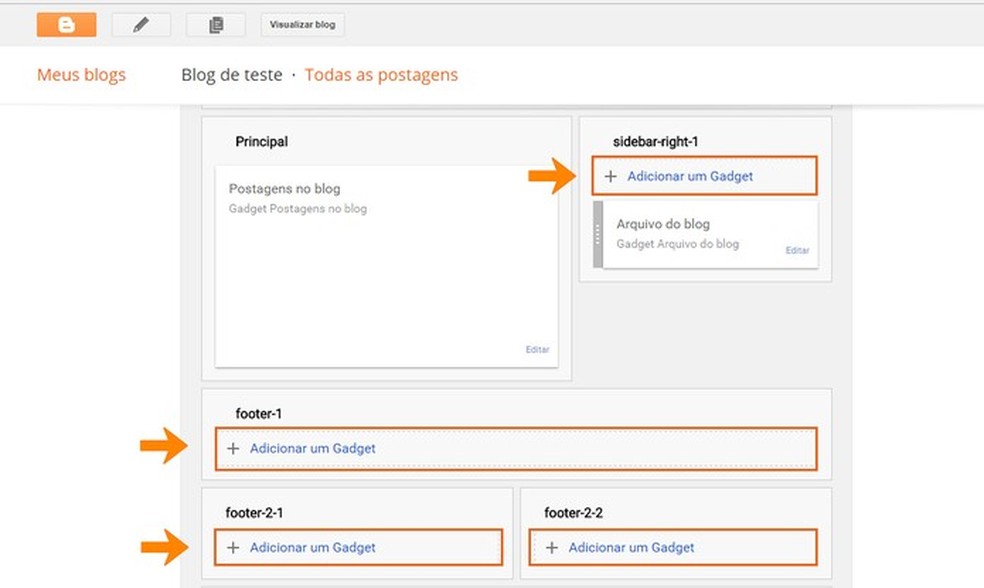Viewport: 984px width, 588px height.
Task: Click the Blogger logo icon
Action: coord(66,23)
